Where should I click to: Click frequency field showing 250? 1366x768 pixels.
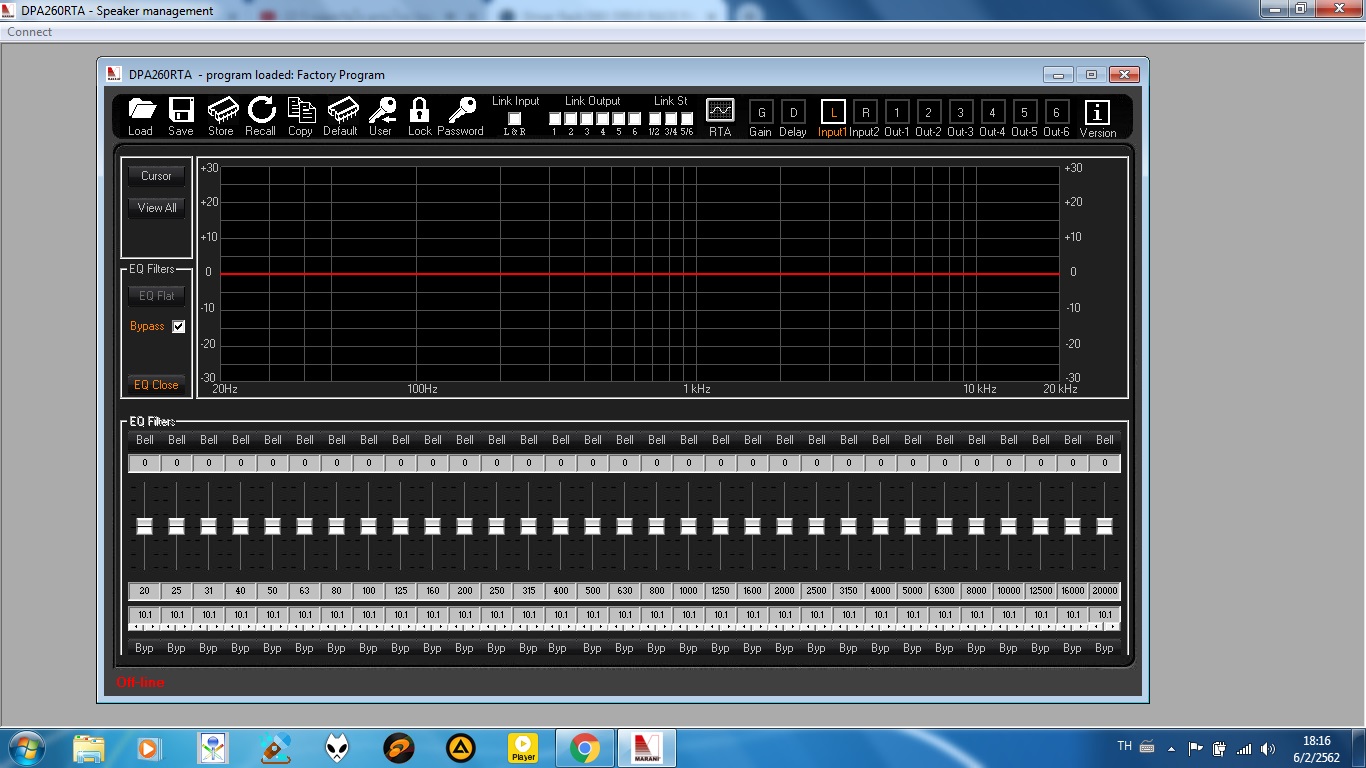[x=497, y=591]
